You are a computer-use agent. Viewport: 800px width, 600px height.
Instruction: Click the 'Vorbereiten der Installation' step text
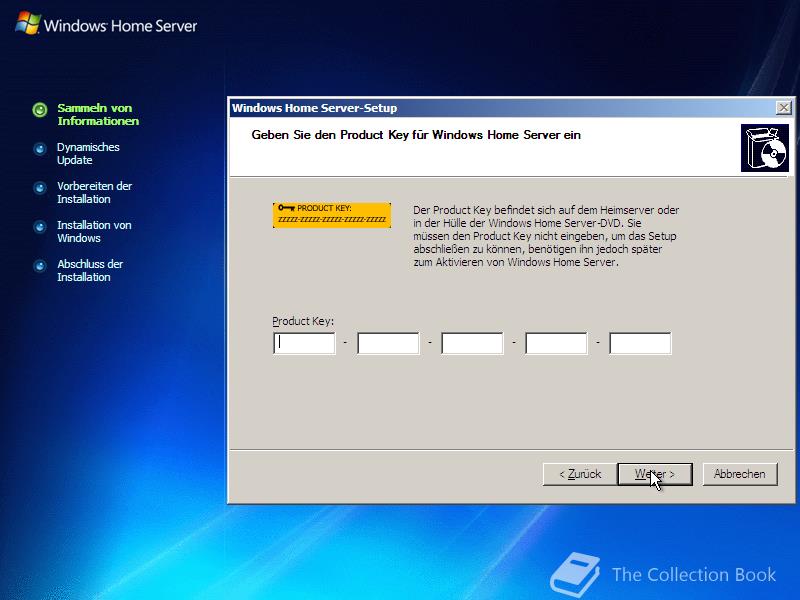click(94, 192)
